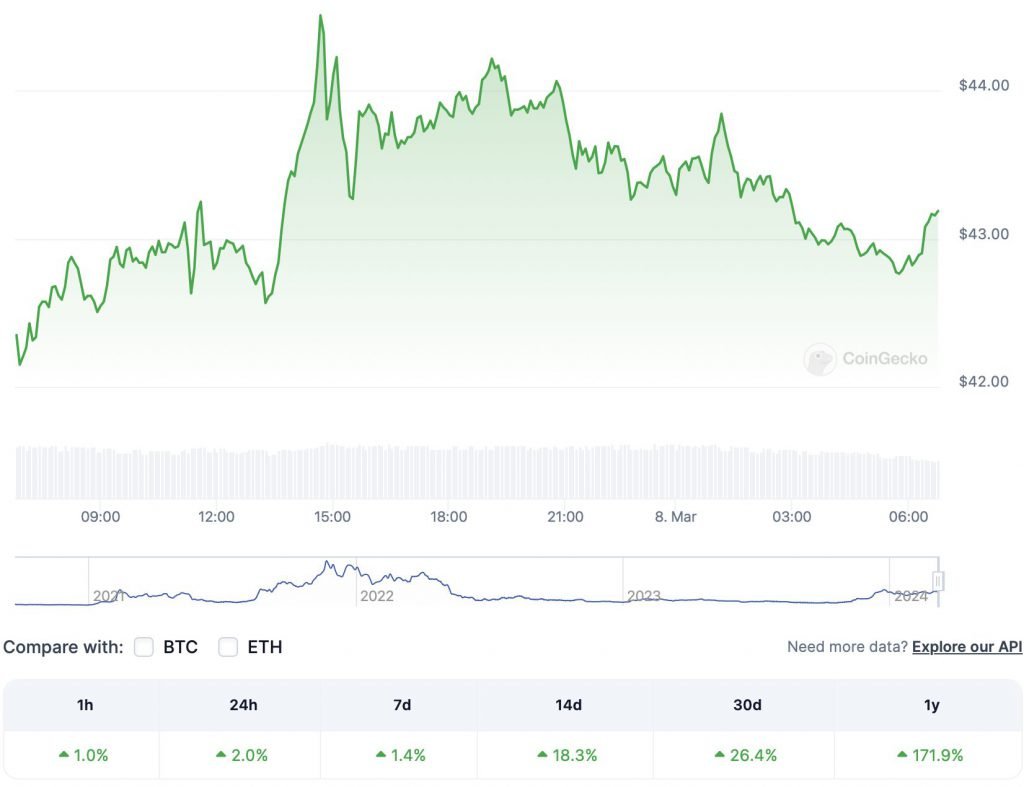Click the $44.00 price axis label
Screen dimensions: 1024x787
(x=984, y=86)
